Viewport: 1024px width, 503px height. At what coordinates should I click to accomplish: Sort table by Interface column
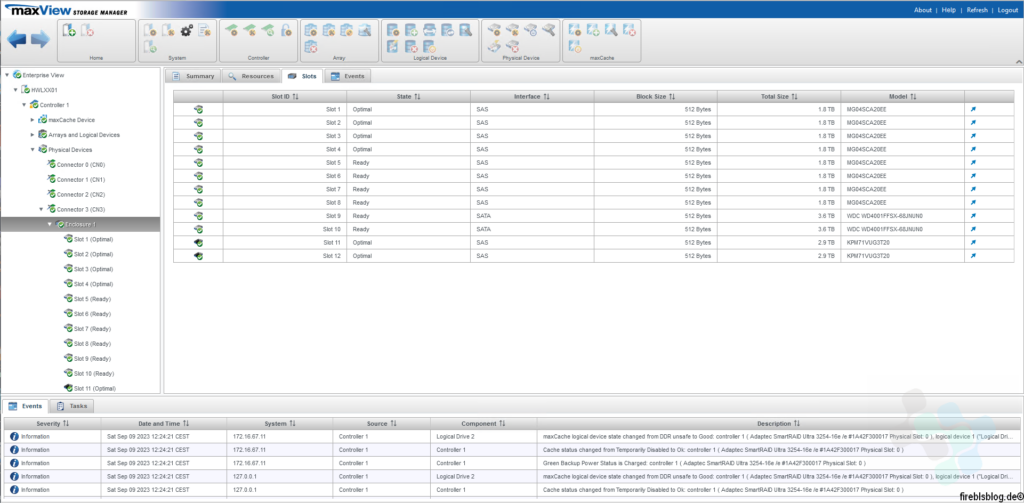[532, 97]
